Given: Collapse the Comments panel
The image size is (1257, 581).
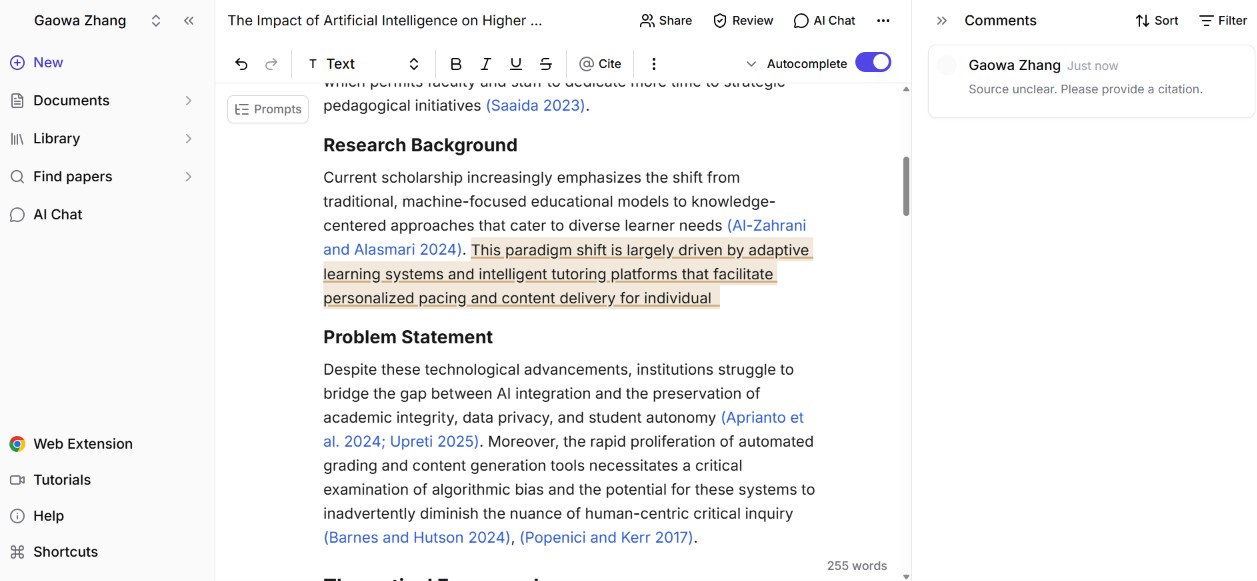Looking at the screenshot, I should pos(942,20).
